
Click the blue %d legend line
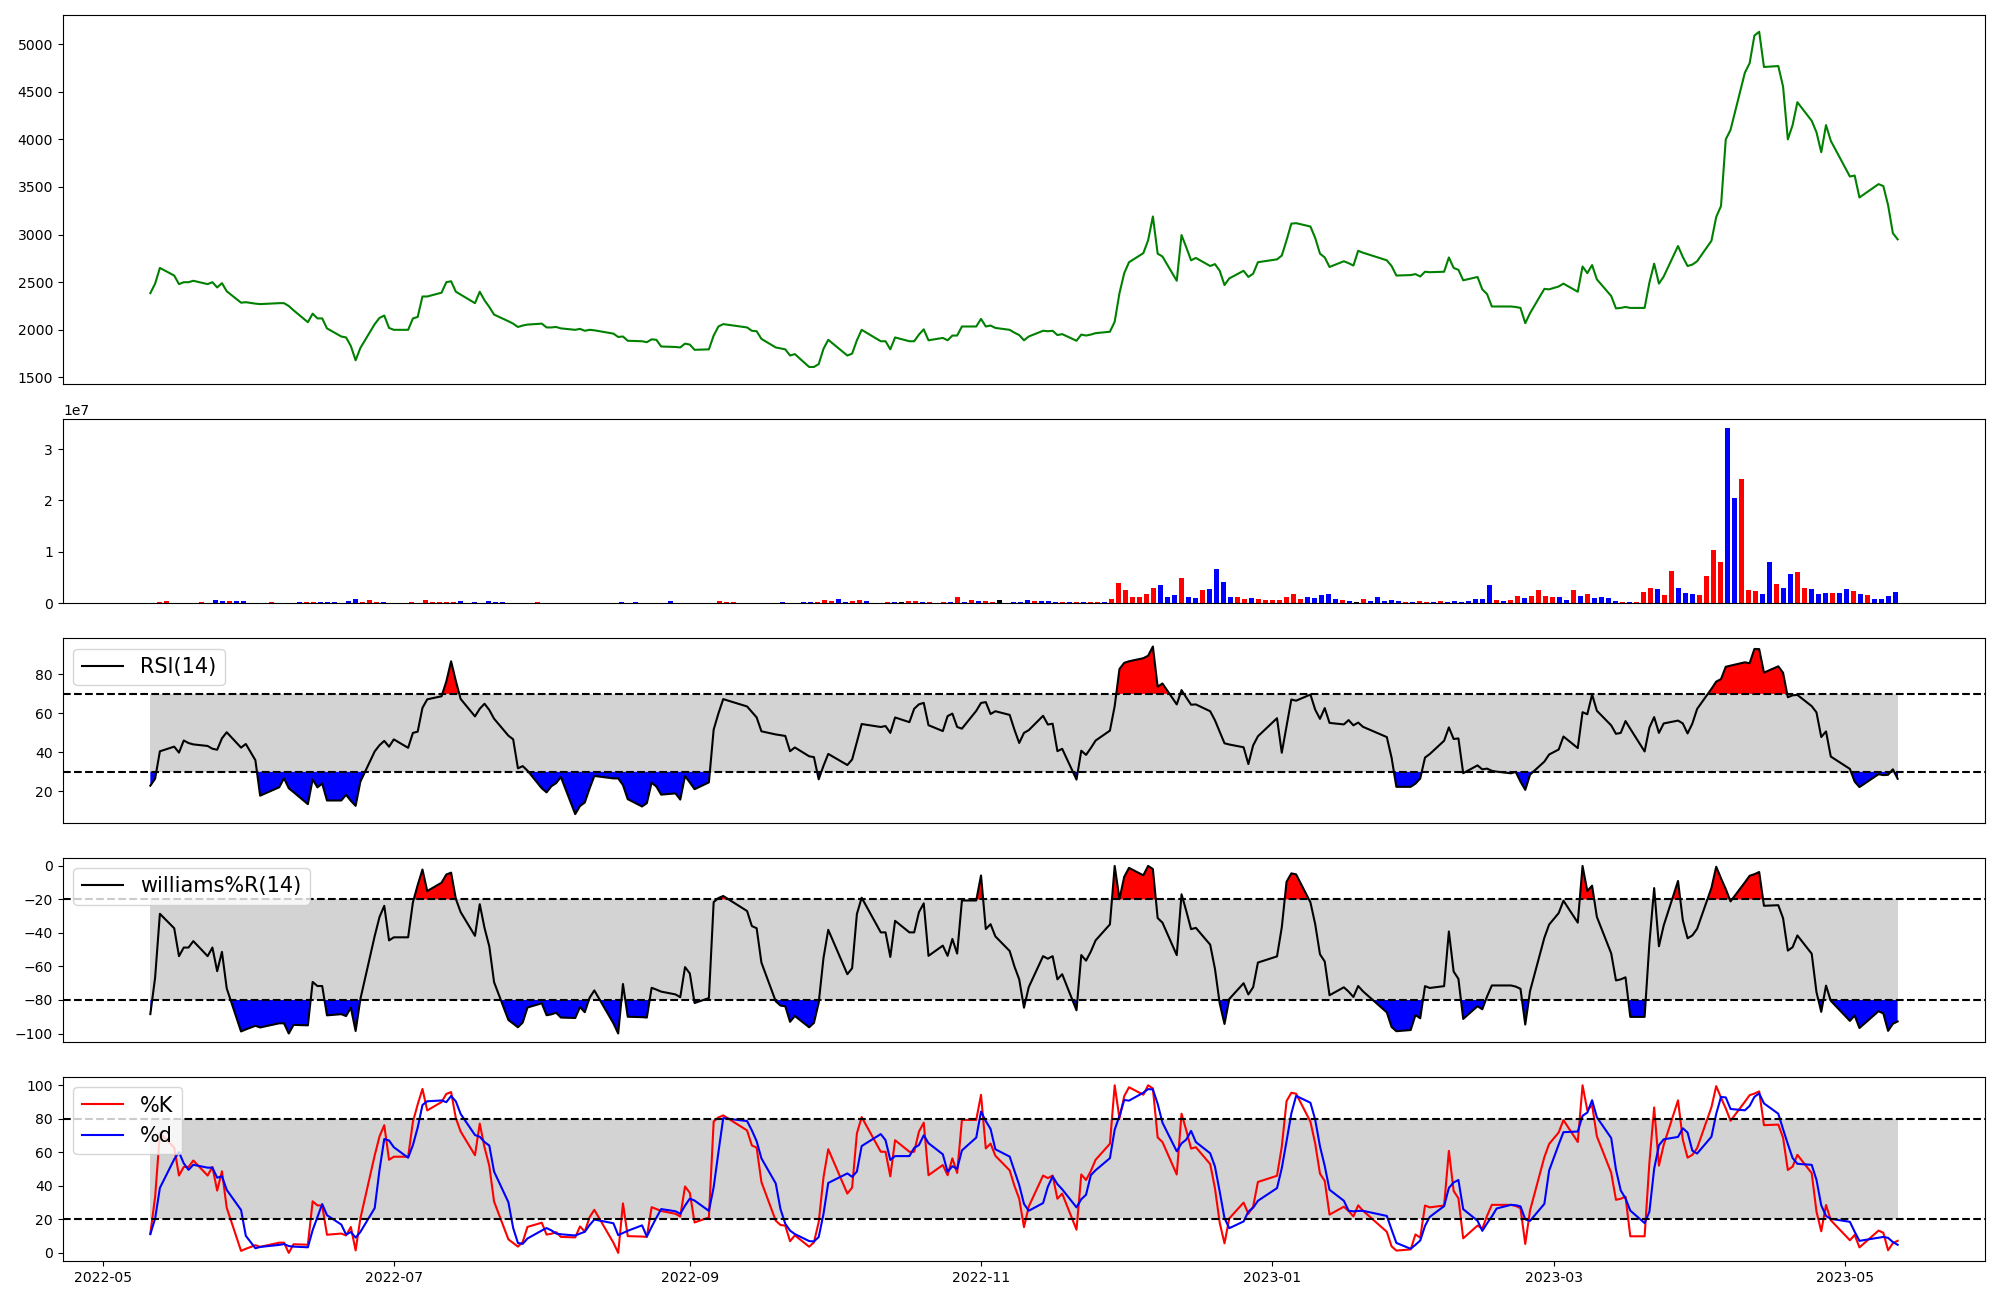tap(102, 1135)
